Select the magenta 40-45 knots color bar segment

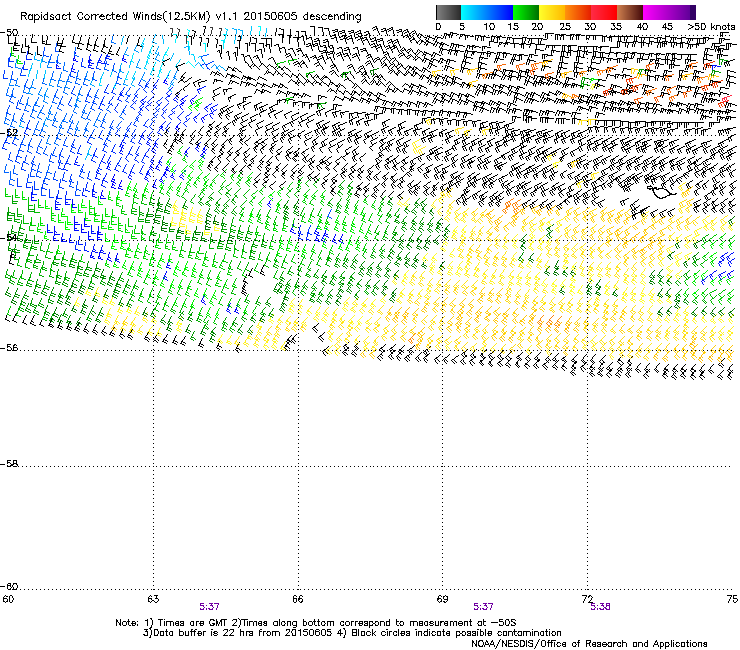point(656,12)
